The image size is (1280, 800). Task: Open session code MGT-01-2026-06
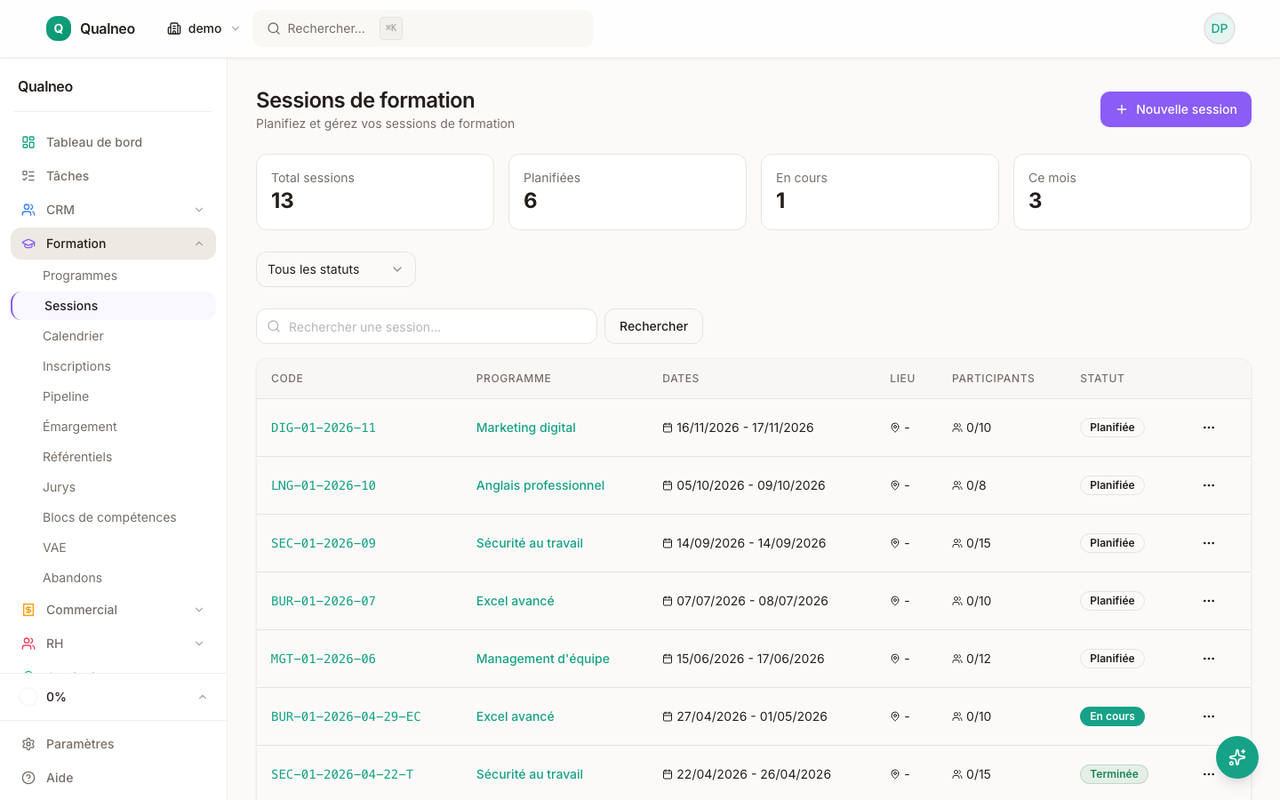coord(323,659)
